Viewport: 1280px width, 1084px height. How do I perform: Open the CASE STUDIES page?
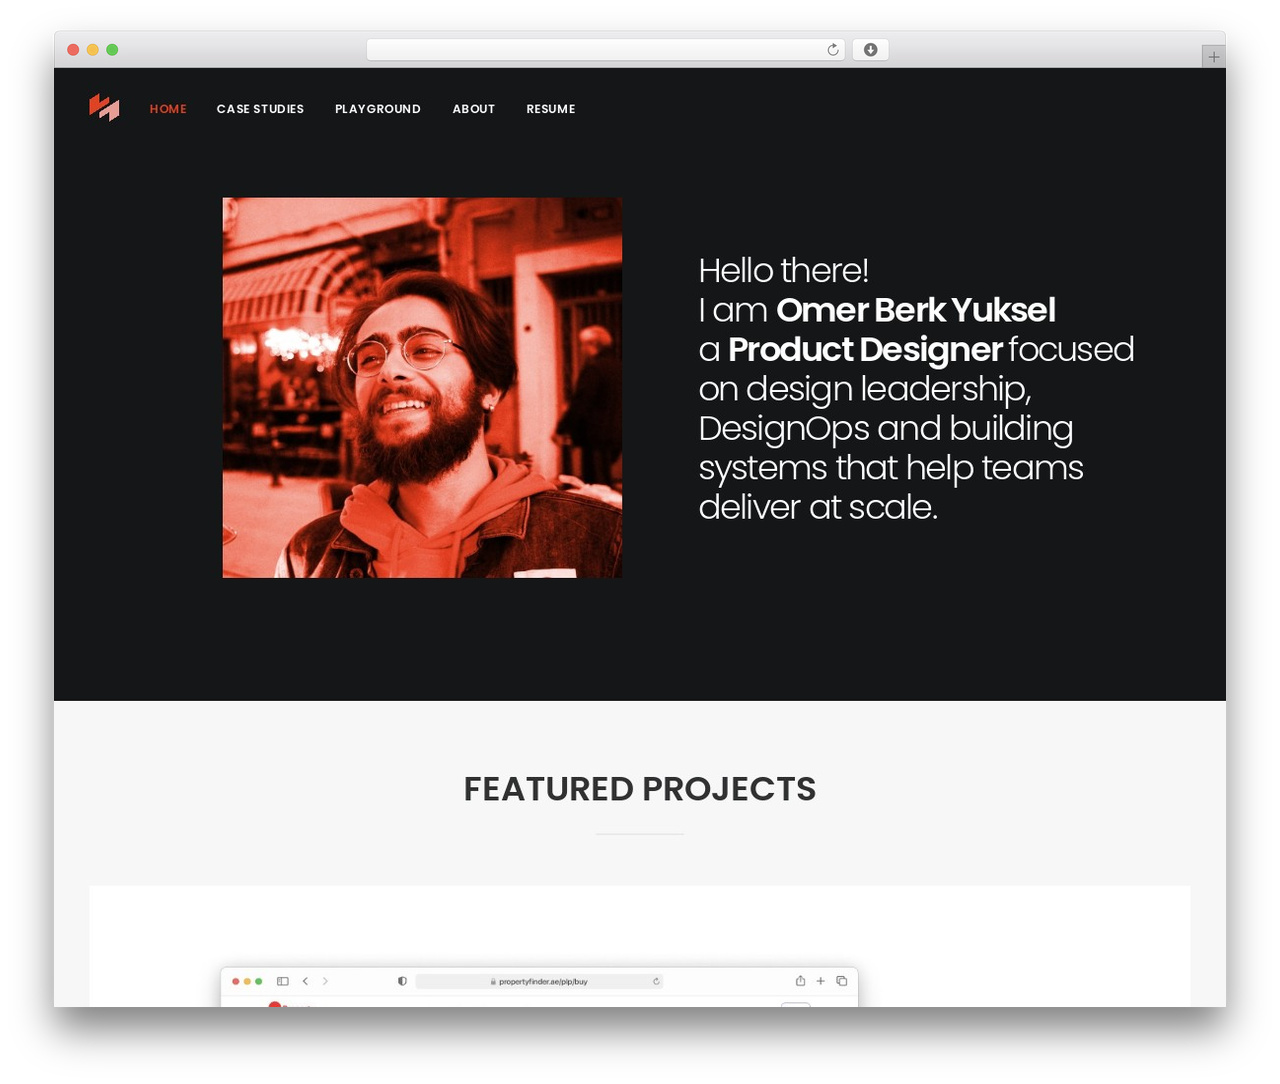(260, 109)
